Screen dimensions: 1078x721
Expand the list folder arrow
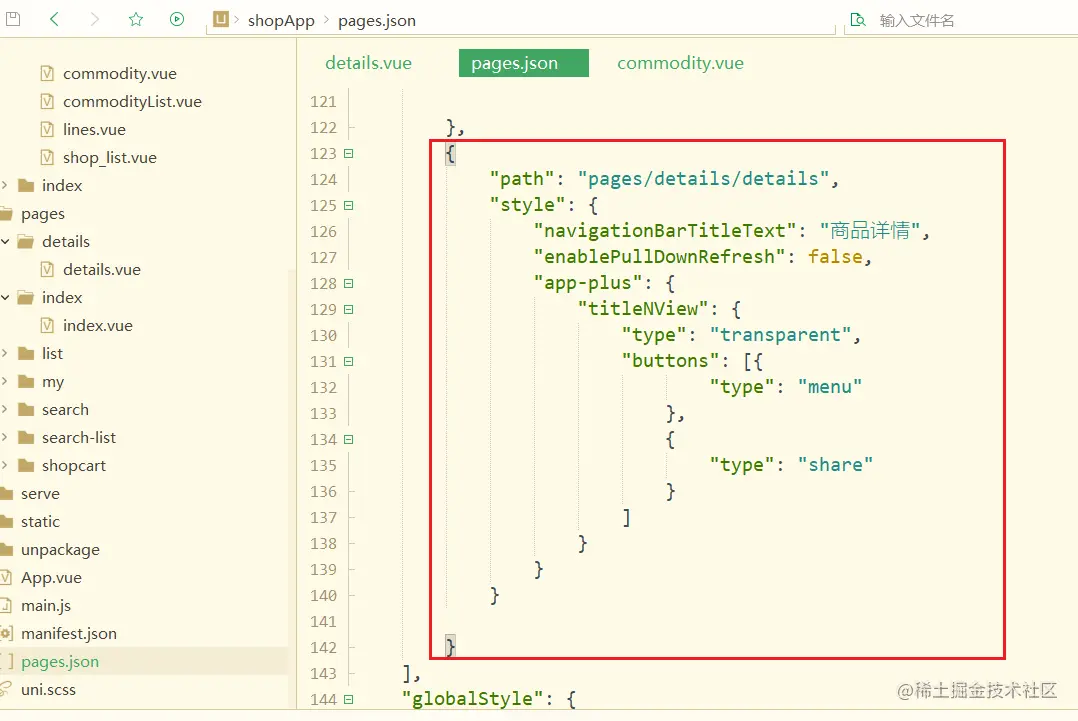pos(5,353)
